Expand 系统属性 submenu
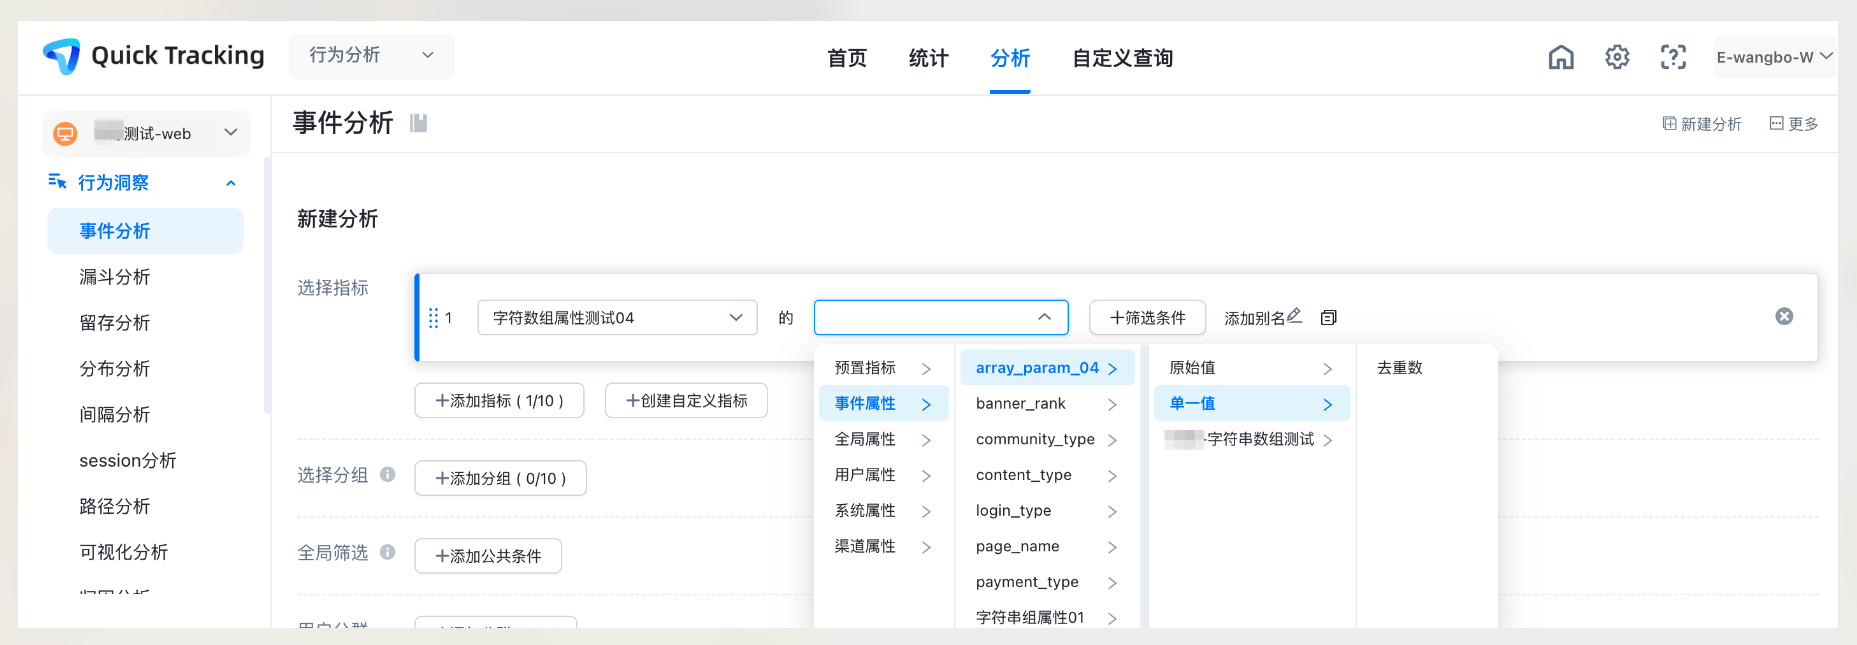The image size is (1857, 645). (x=884, y=511)
